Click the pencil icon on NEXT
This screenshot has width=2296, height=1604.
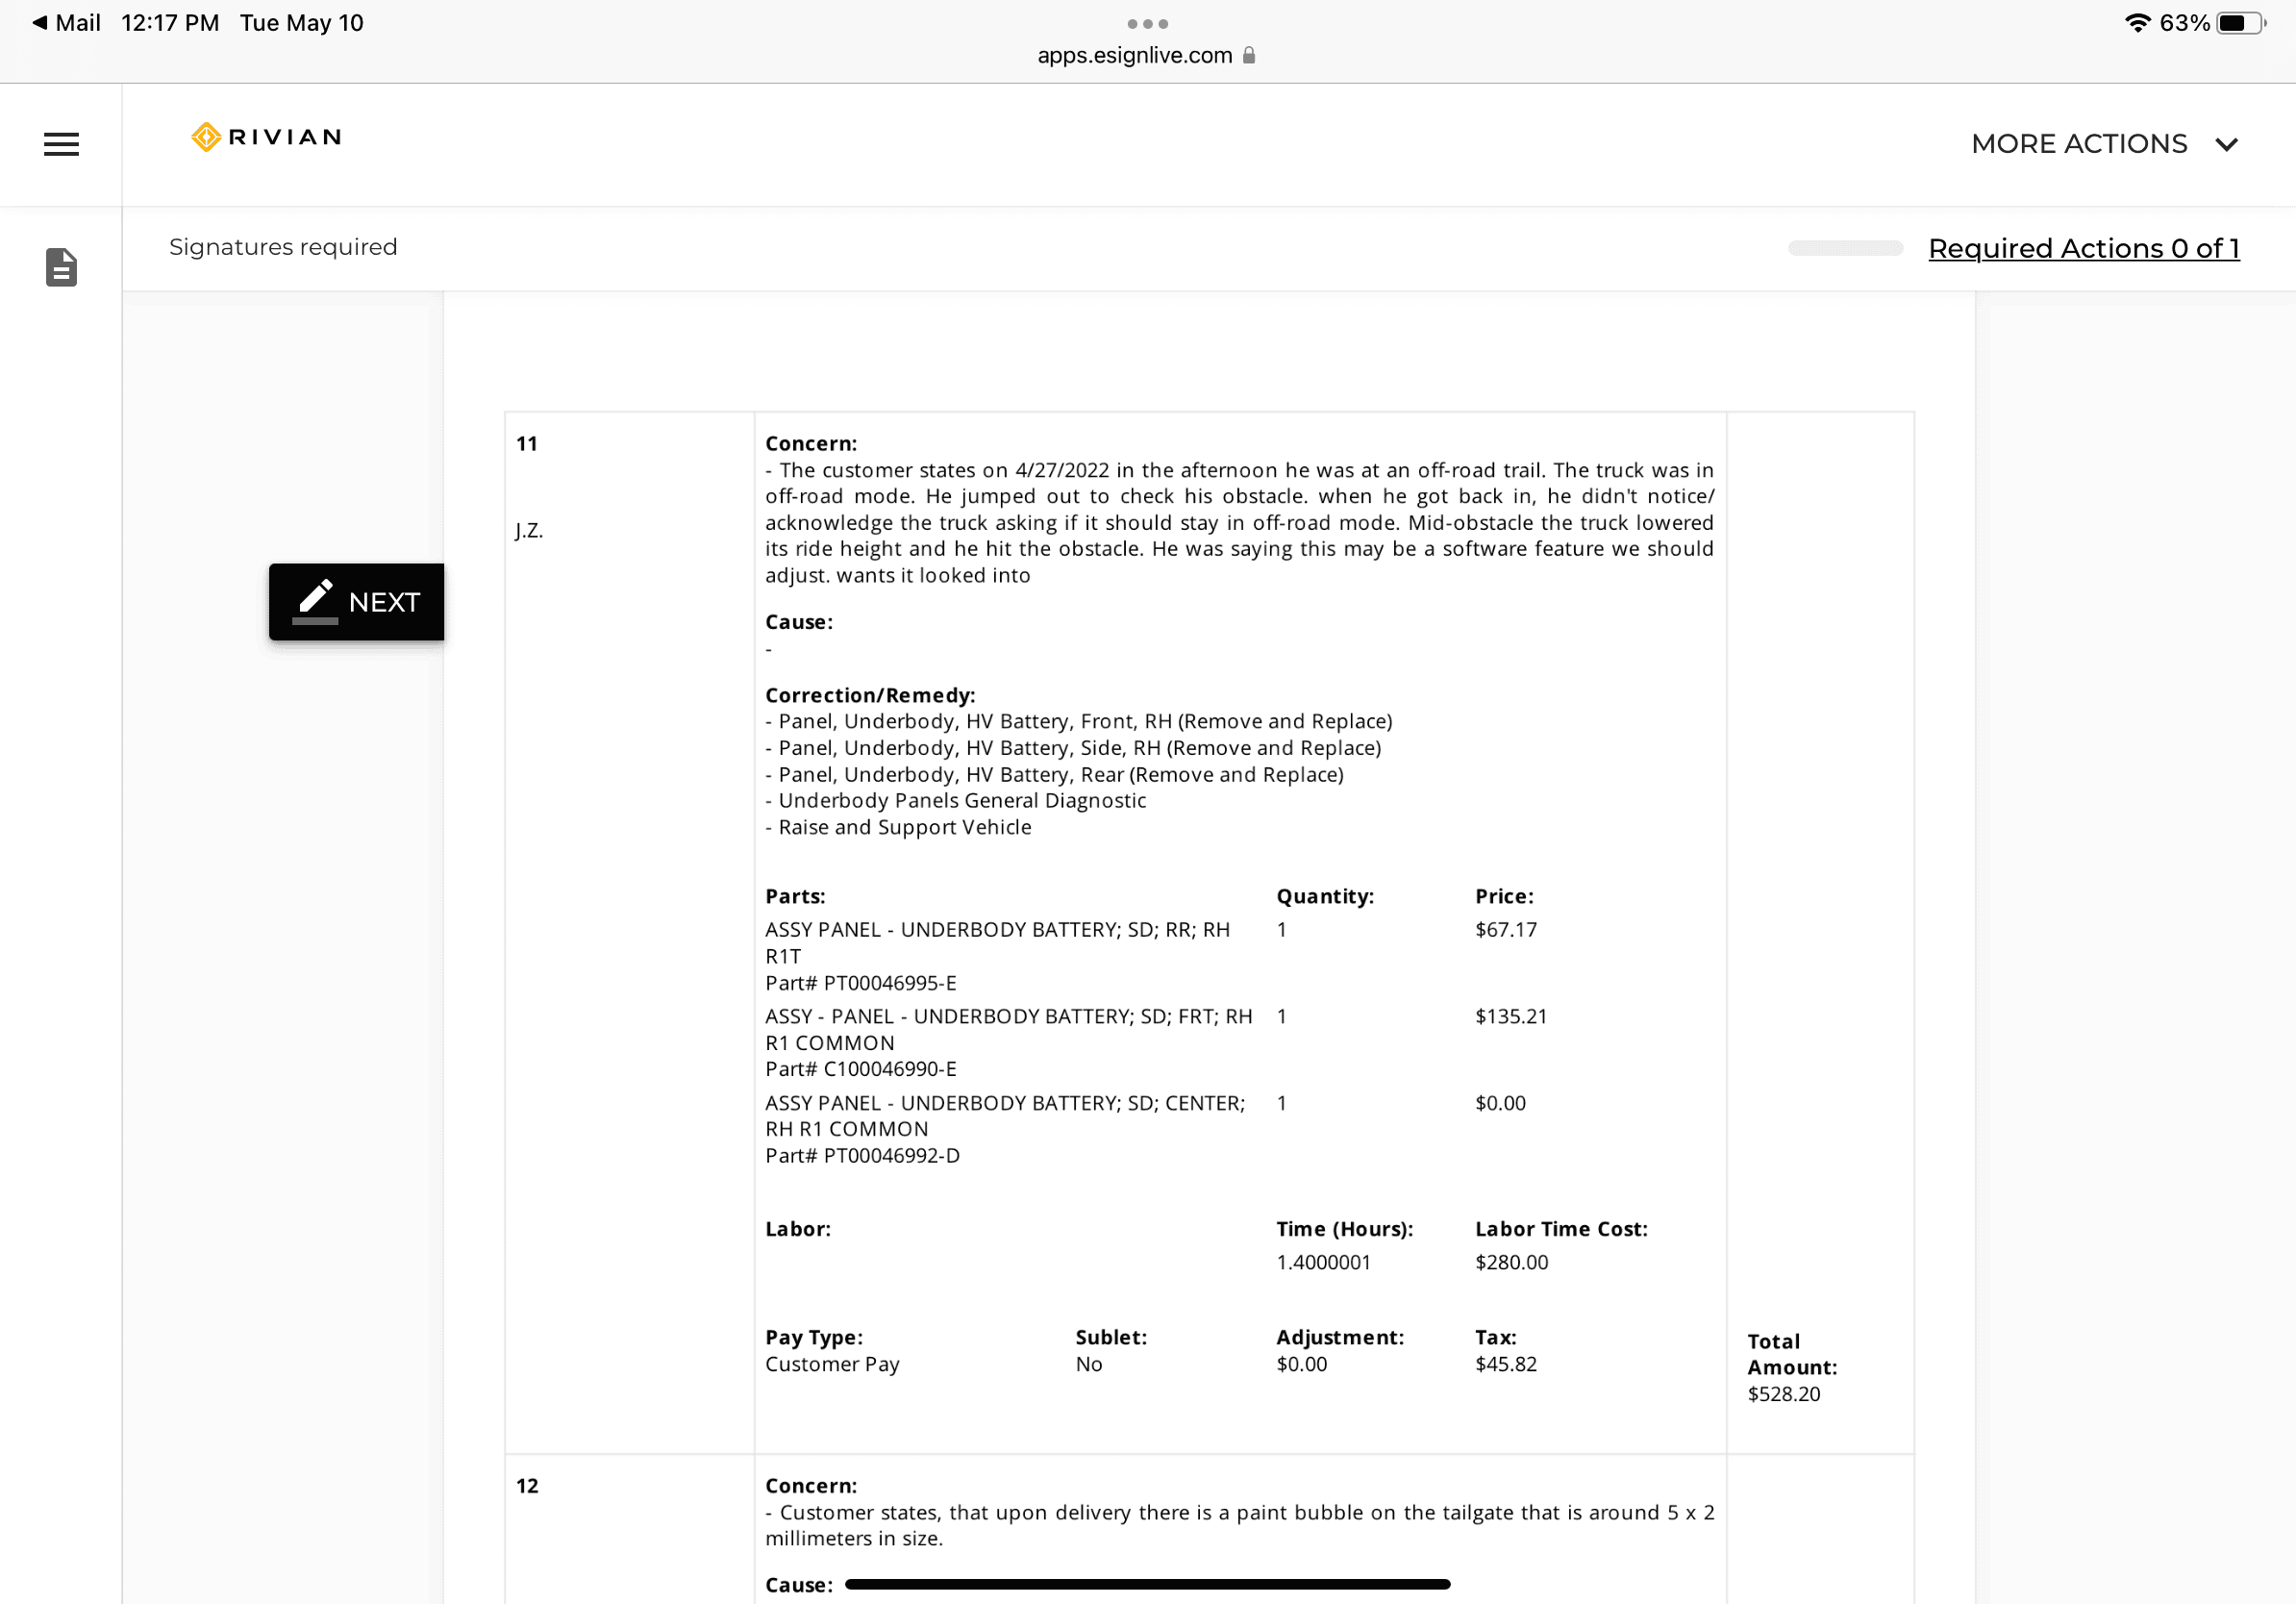pyautogui.click(x=316, y=600)
